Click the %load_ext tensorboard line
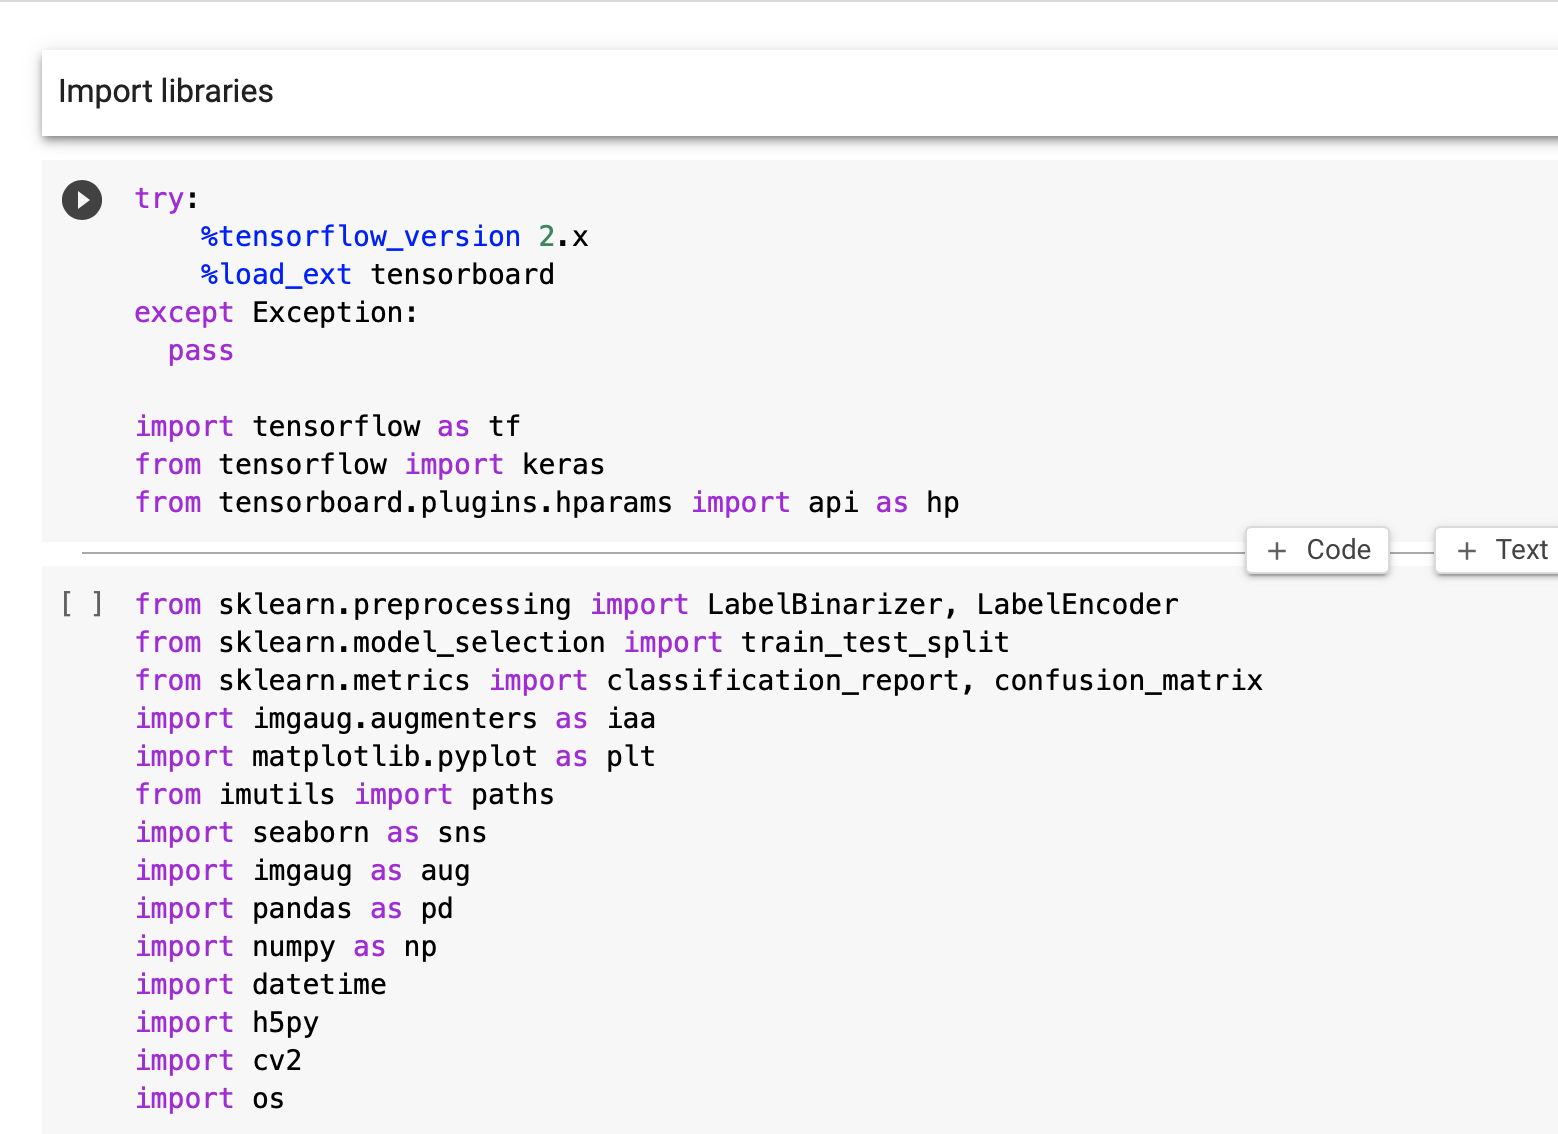The image size is (1558, 1134). pos(377,274)
